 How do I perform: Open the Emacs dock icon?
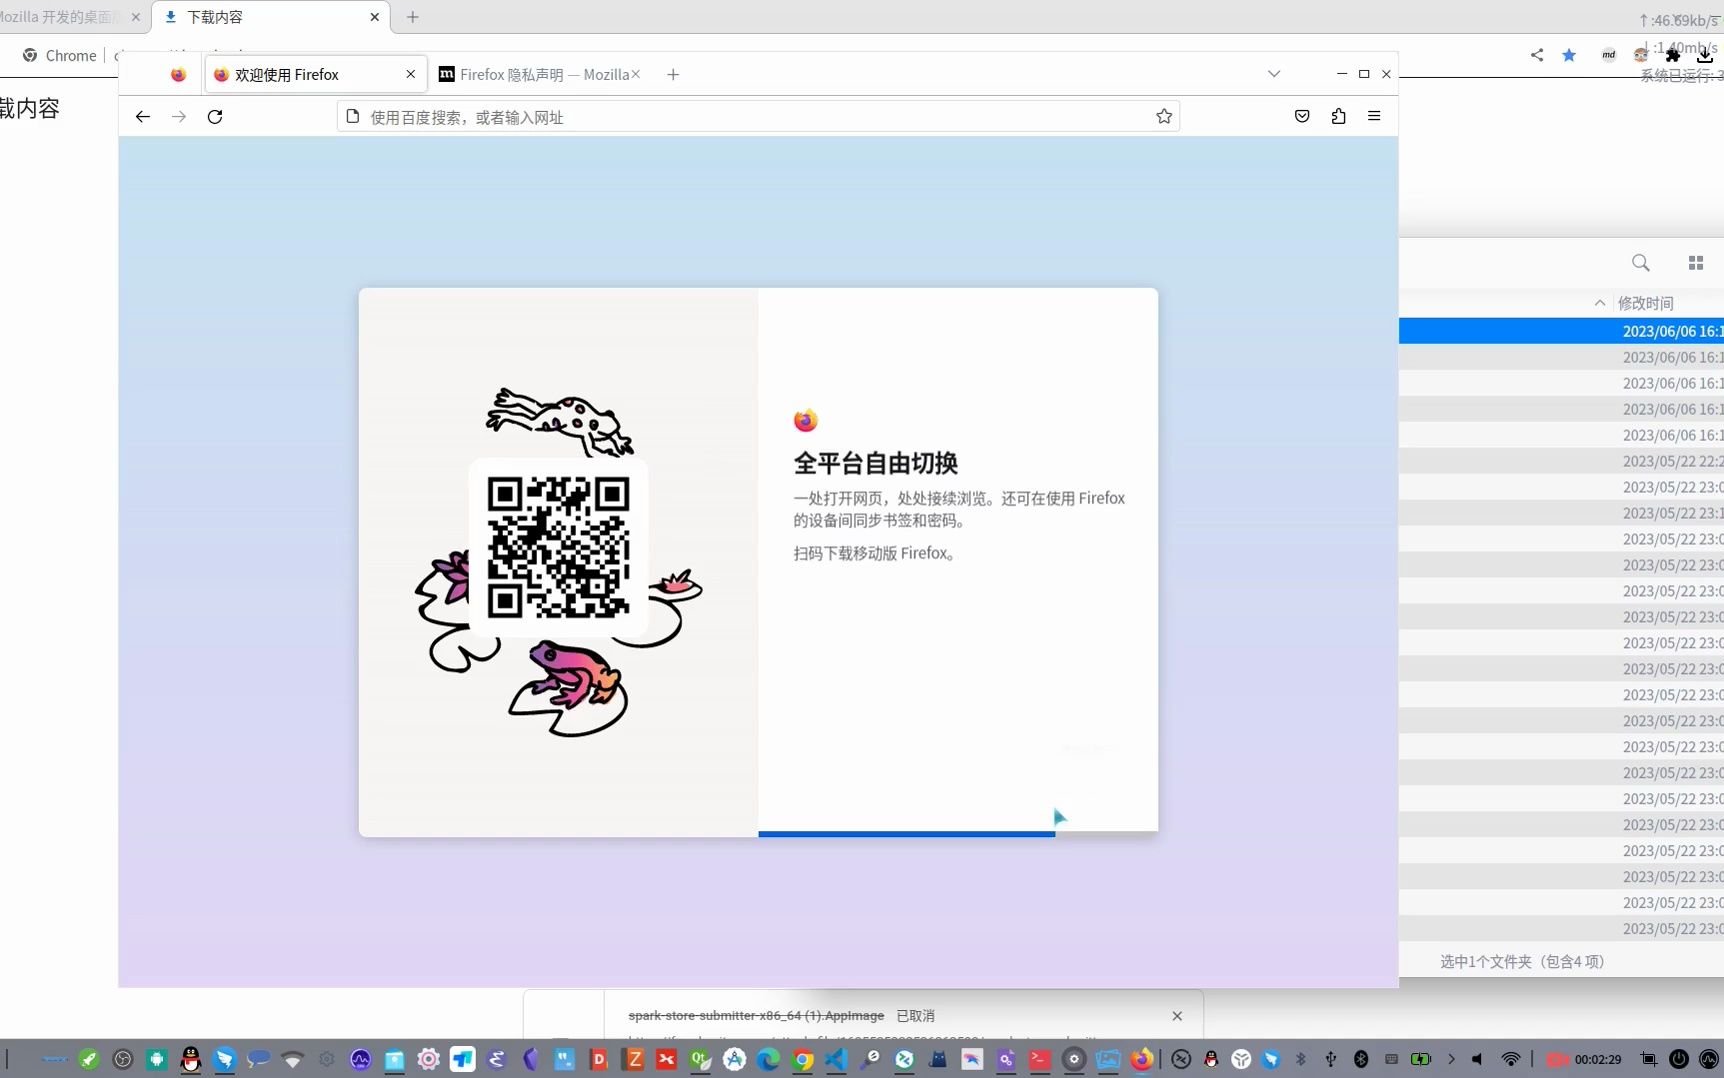tap(496, 1059)
